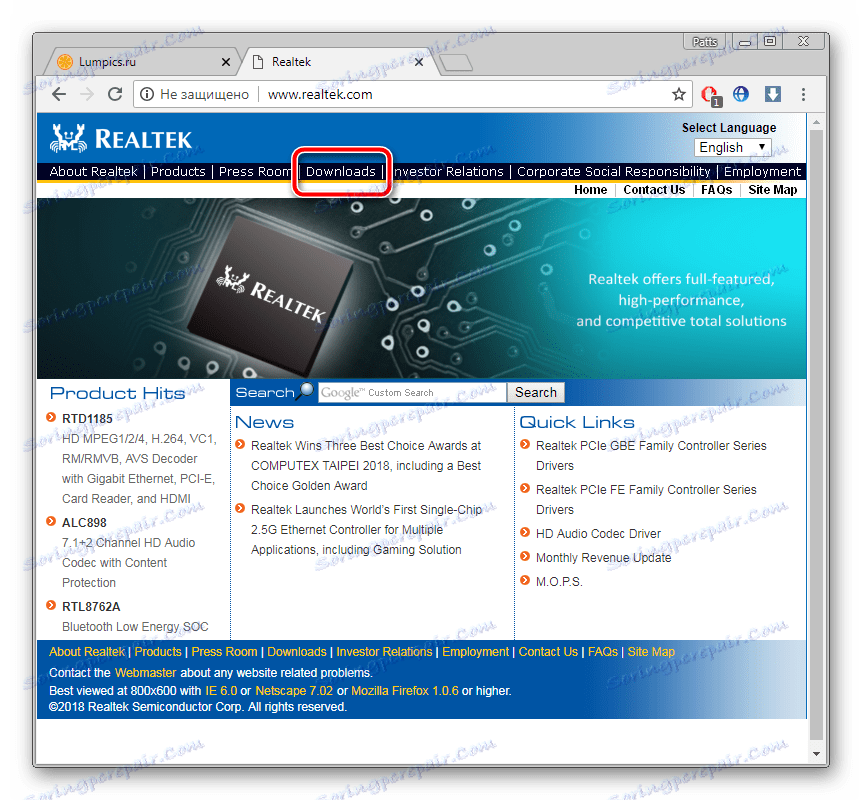862x800 pixels.
Task: Click the Netscape 7.02 link in footer
Action: (x=294, y=691)
